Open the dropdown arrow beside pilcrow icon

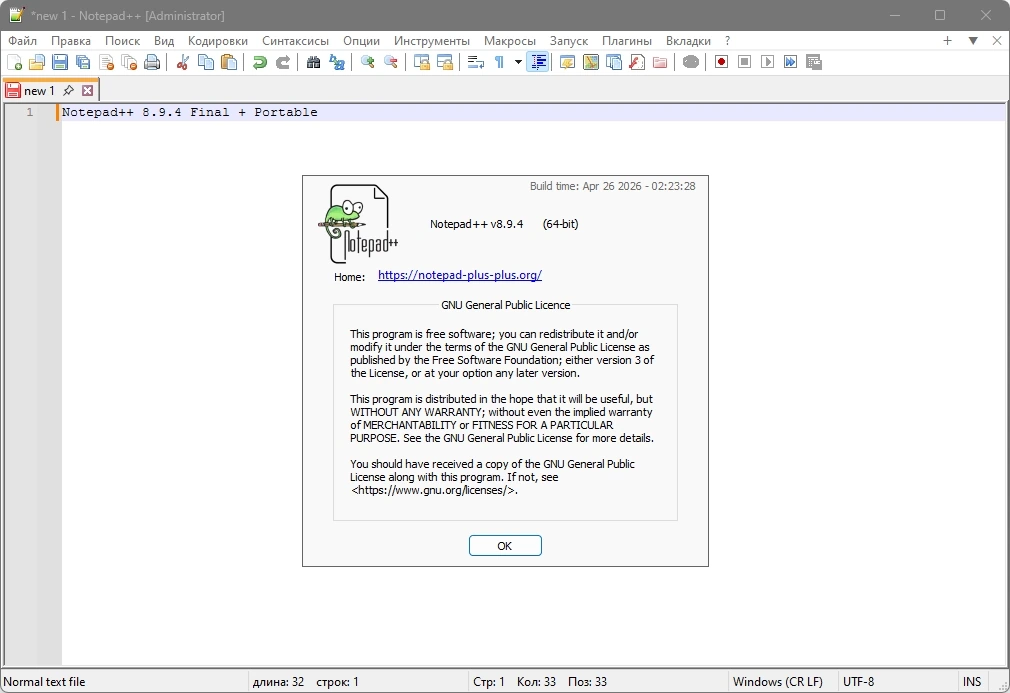pos(518,62)
